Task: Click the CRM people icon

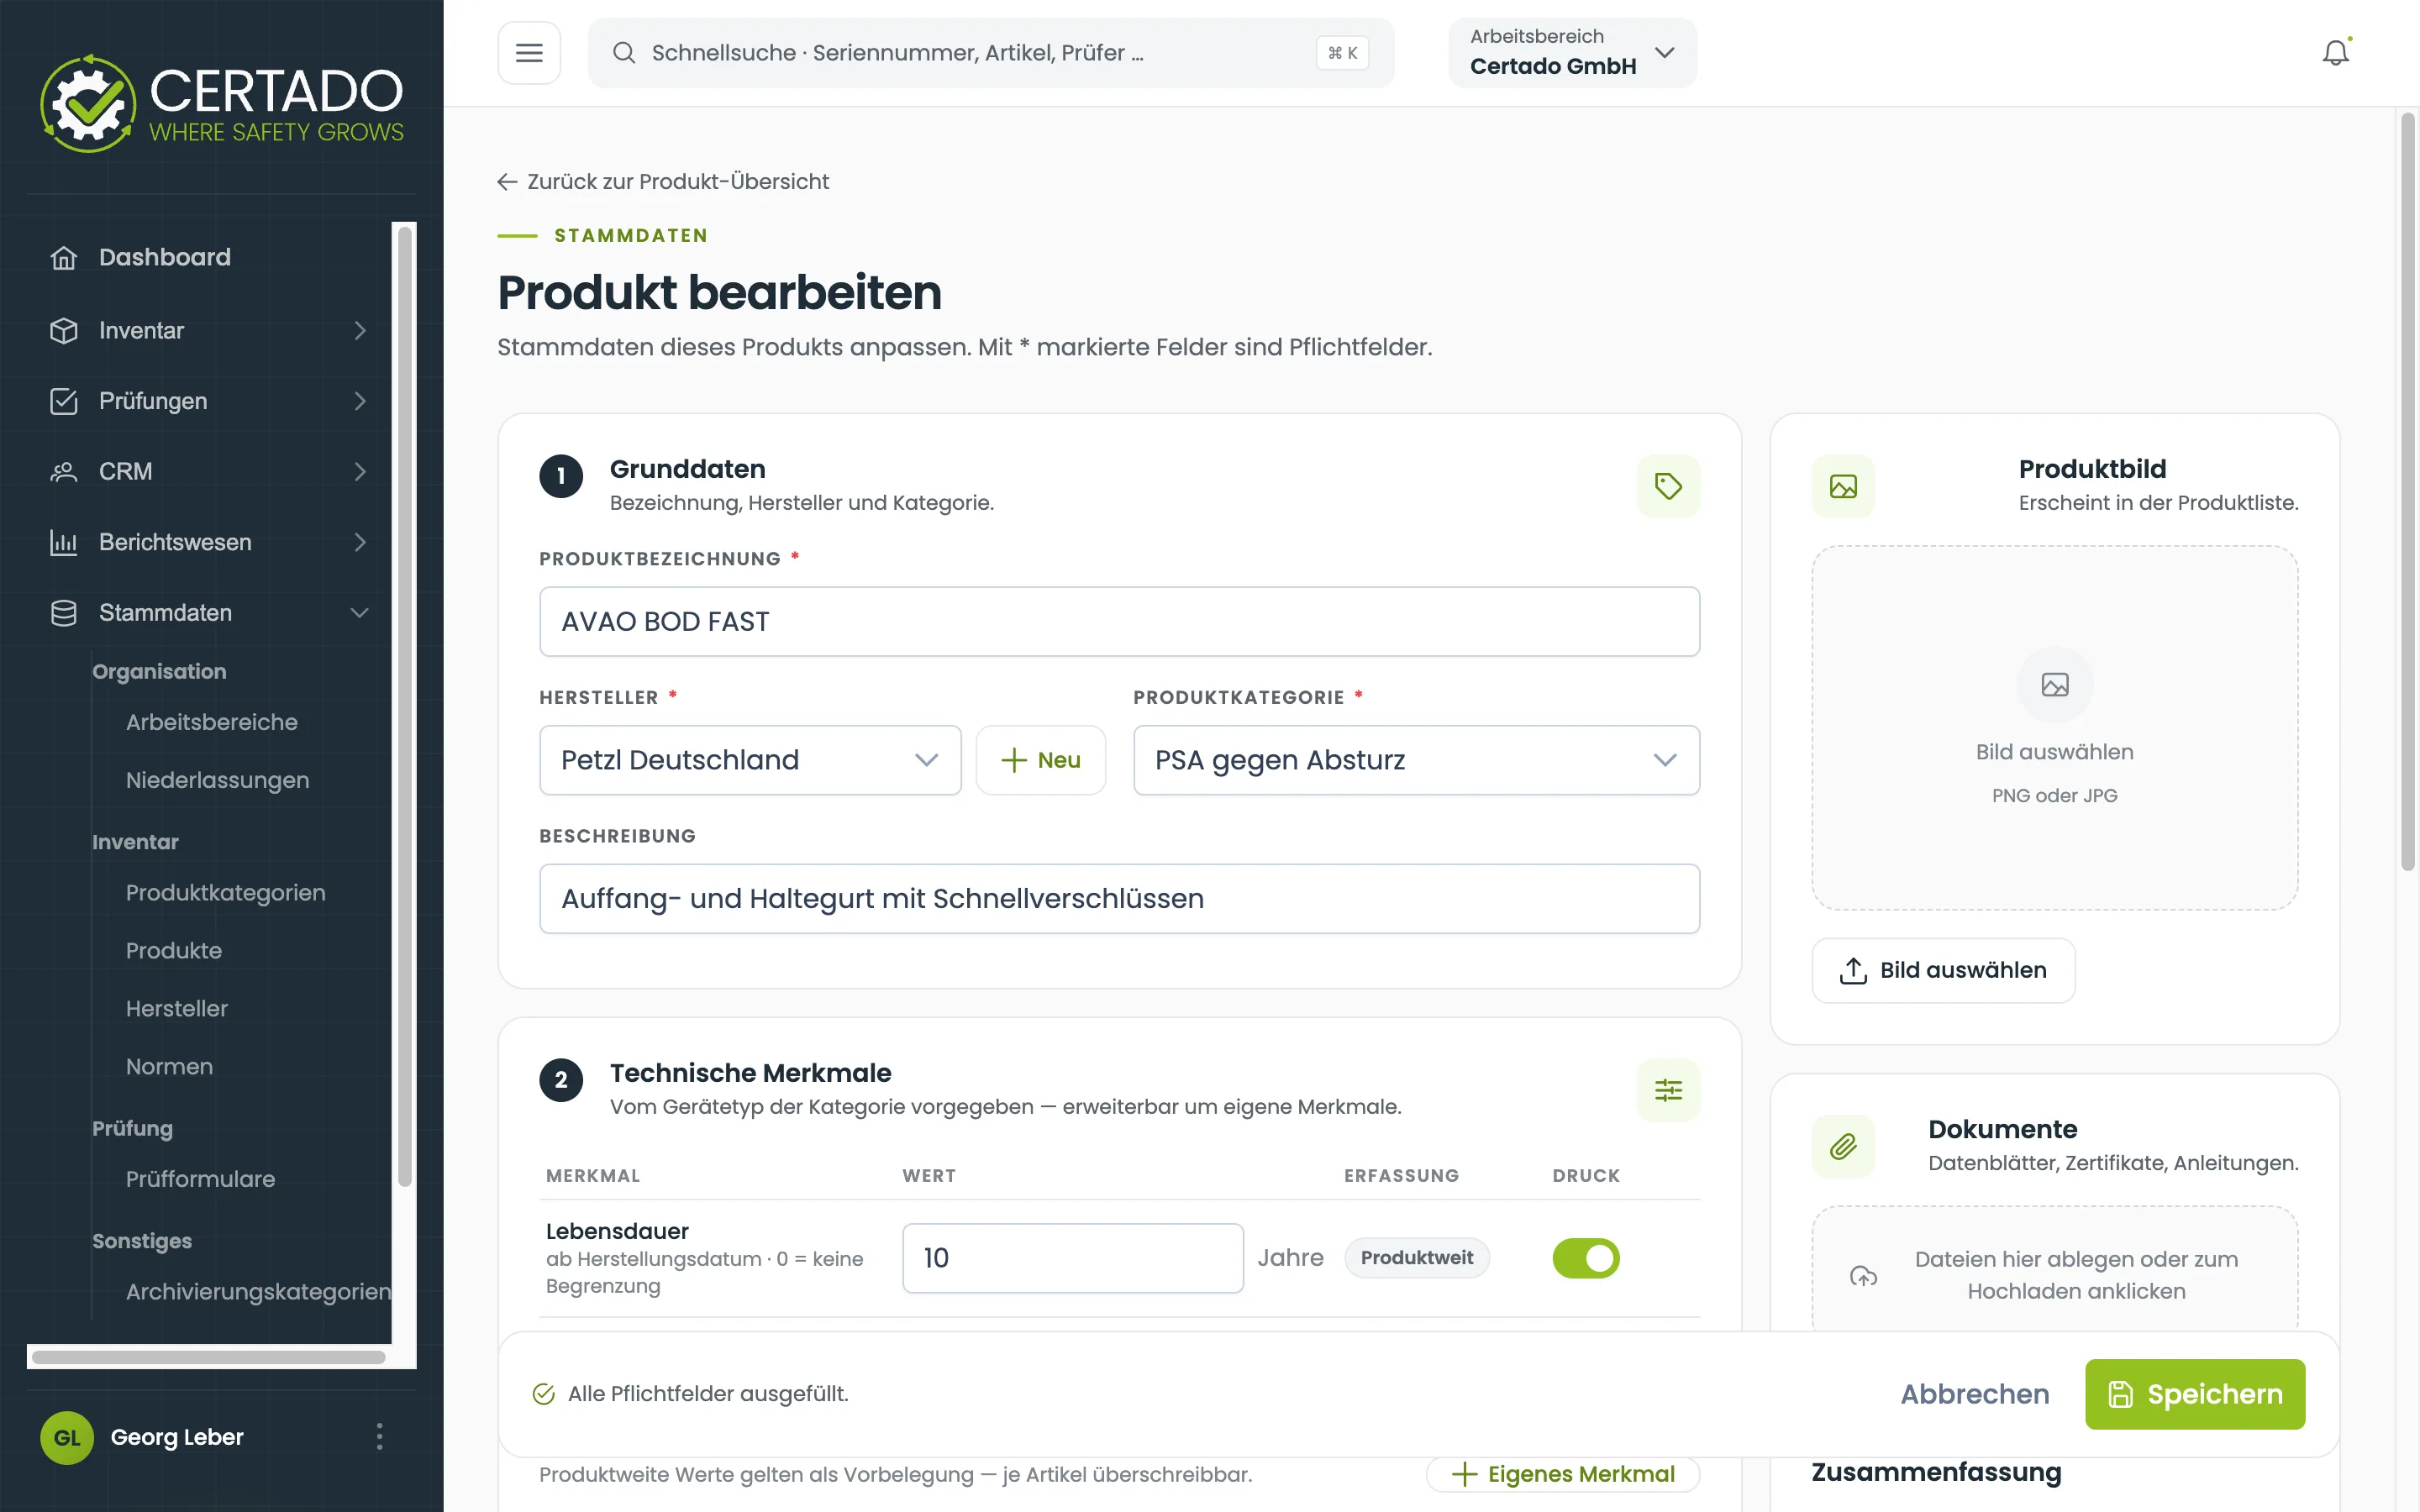Action: pos(64,471)
